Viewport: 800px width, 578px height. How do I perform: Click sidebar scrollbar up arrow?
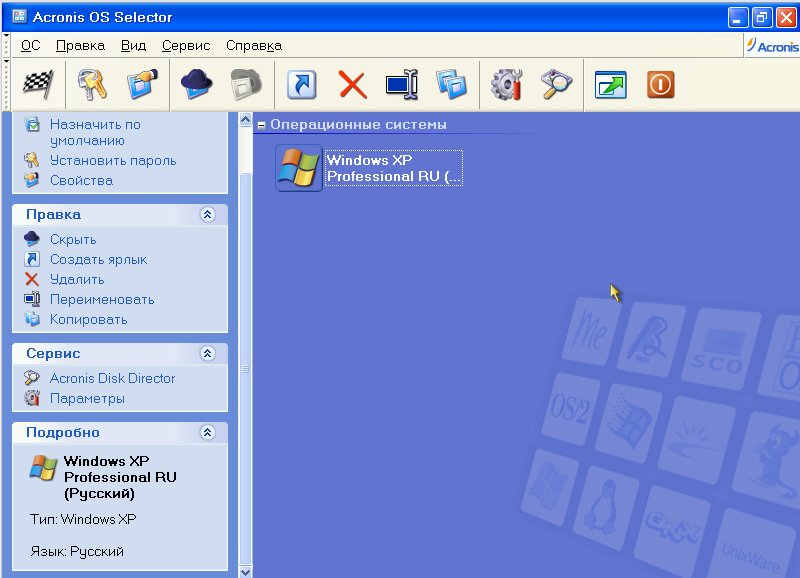point(245,120)
